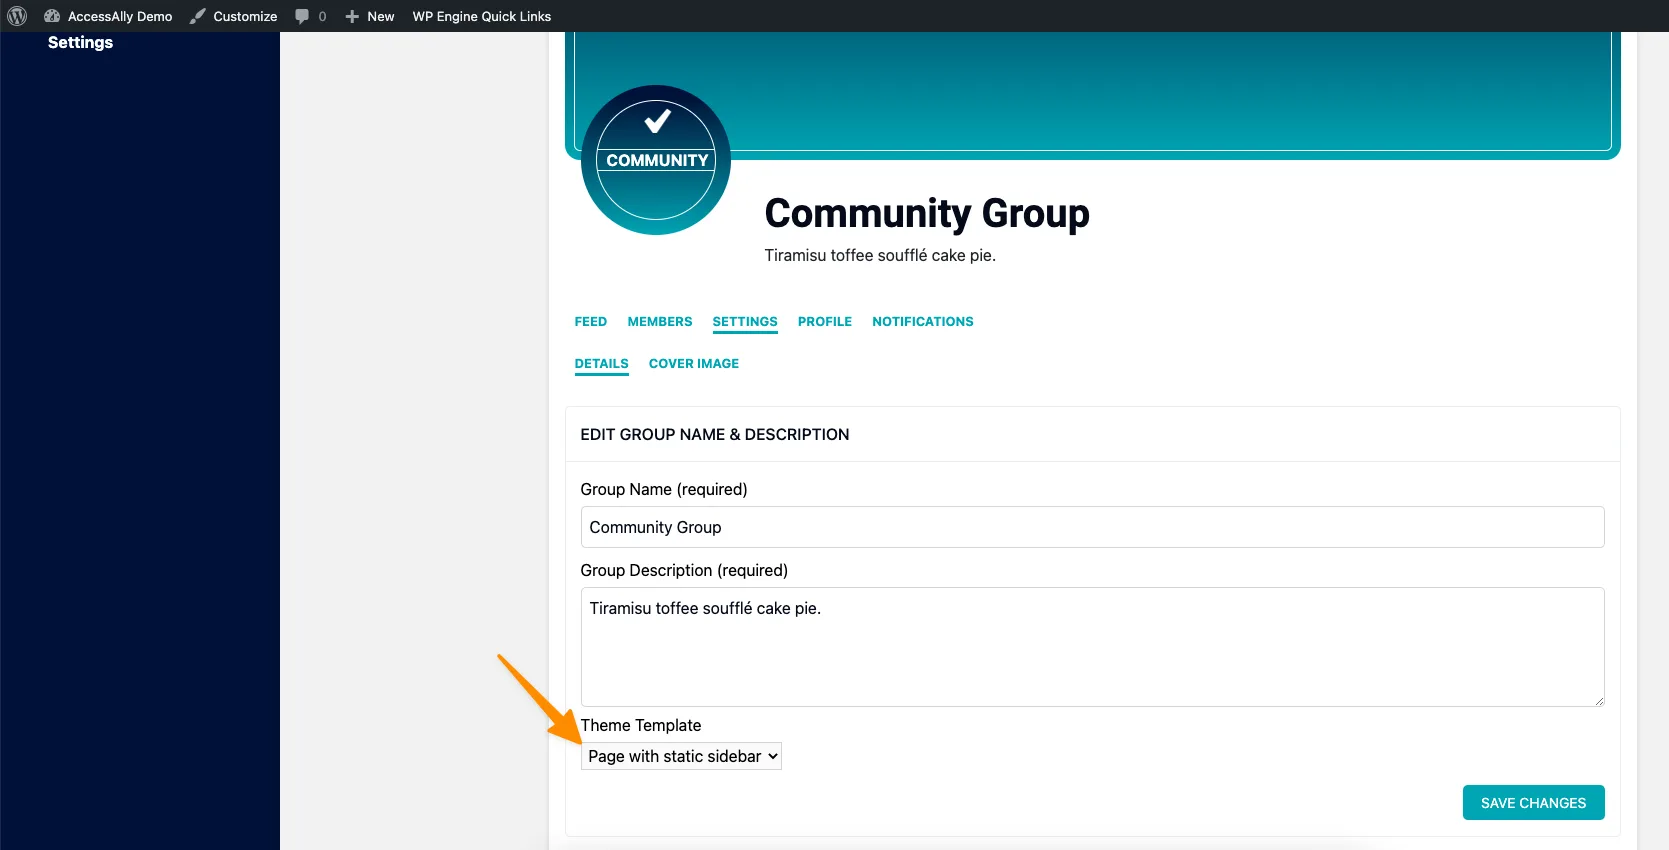Click the Customize brush icon
This screenshot has width=1669, height=850.
pos(198,16)
